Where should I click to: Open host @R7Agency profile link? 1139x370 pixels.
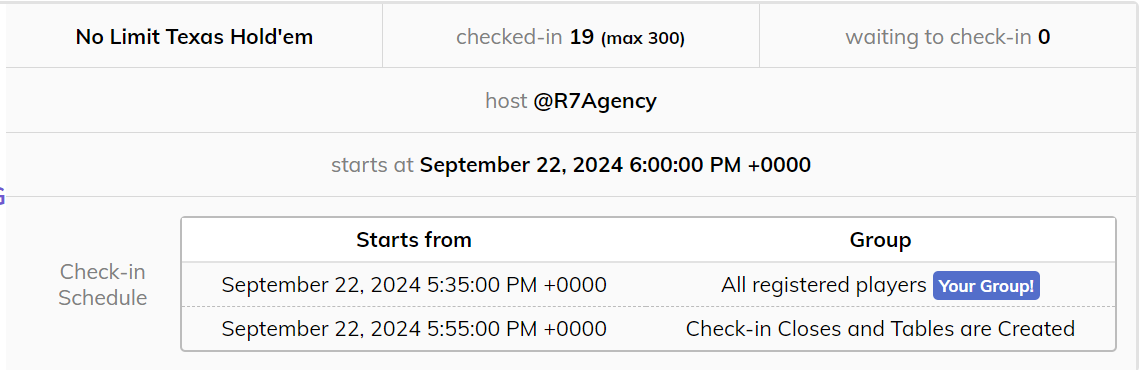point(594,101)
